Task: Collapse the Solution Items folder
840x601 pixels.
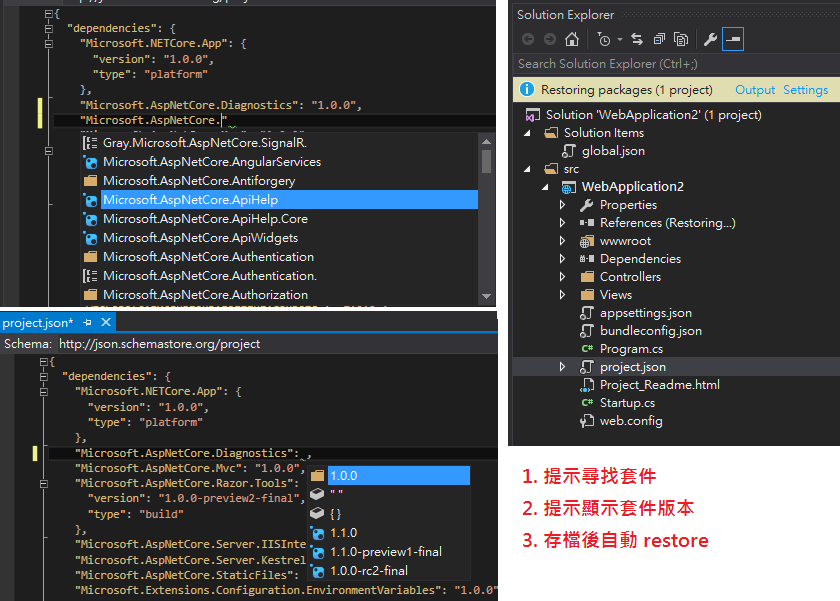Action: (x=527, y=133)
